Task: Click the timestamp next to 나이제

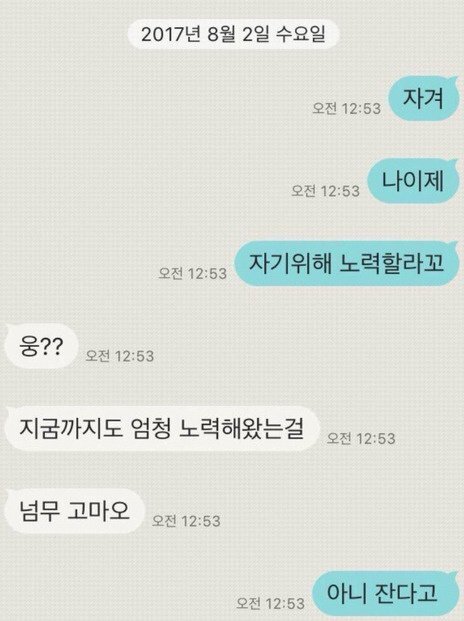Action: tap(325, 191)
